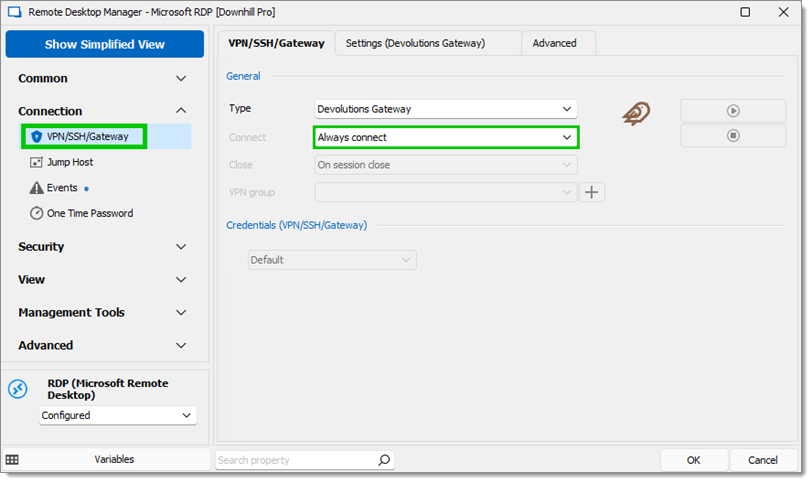This screenshot has height=483, width=812.
Task: Add a VPN group with plus button
Action: click(x=591, y=192)
